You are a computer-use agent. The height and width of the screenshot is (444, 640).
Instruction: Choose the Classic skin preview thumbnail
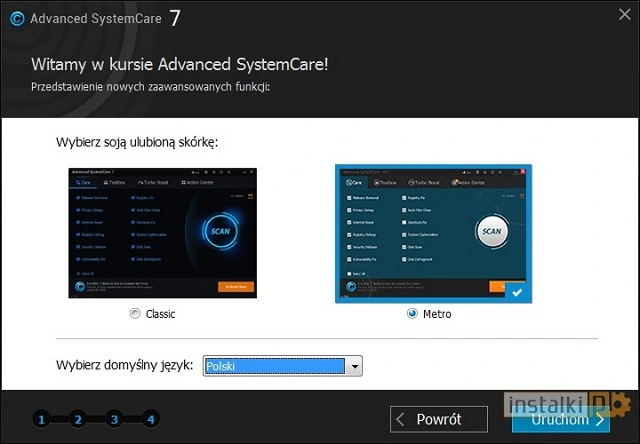(162, 233)
